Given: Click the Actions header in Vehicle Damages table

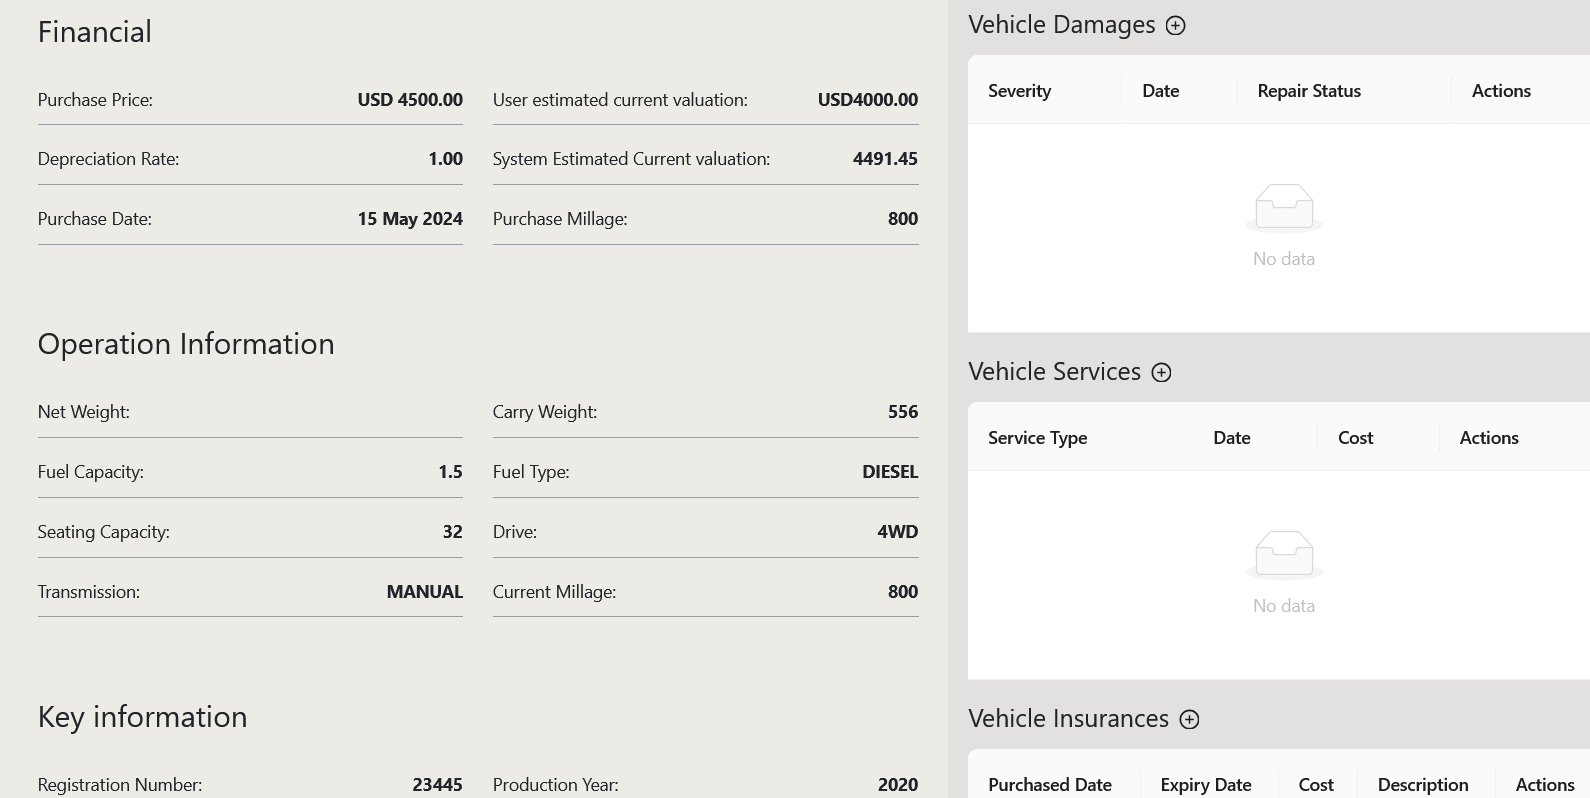Looking at the screenshot, I should point(1501,91).
